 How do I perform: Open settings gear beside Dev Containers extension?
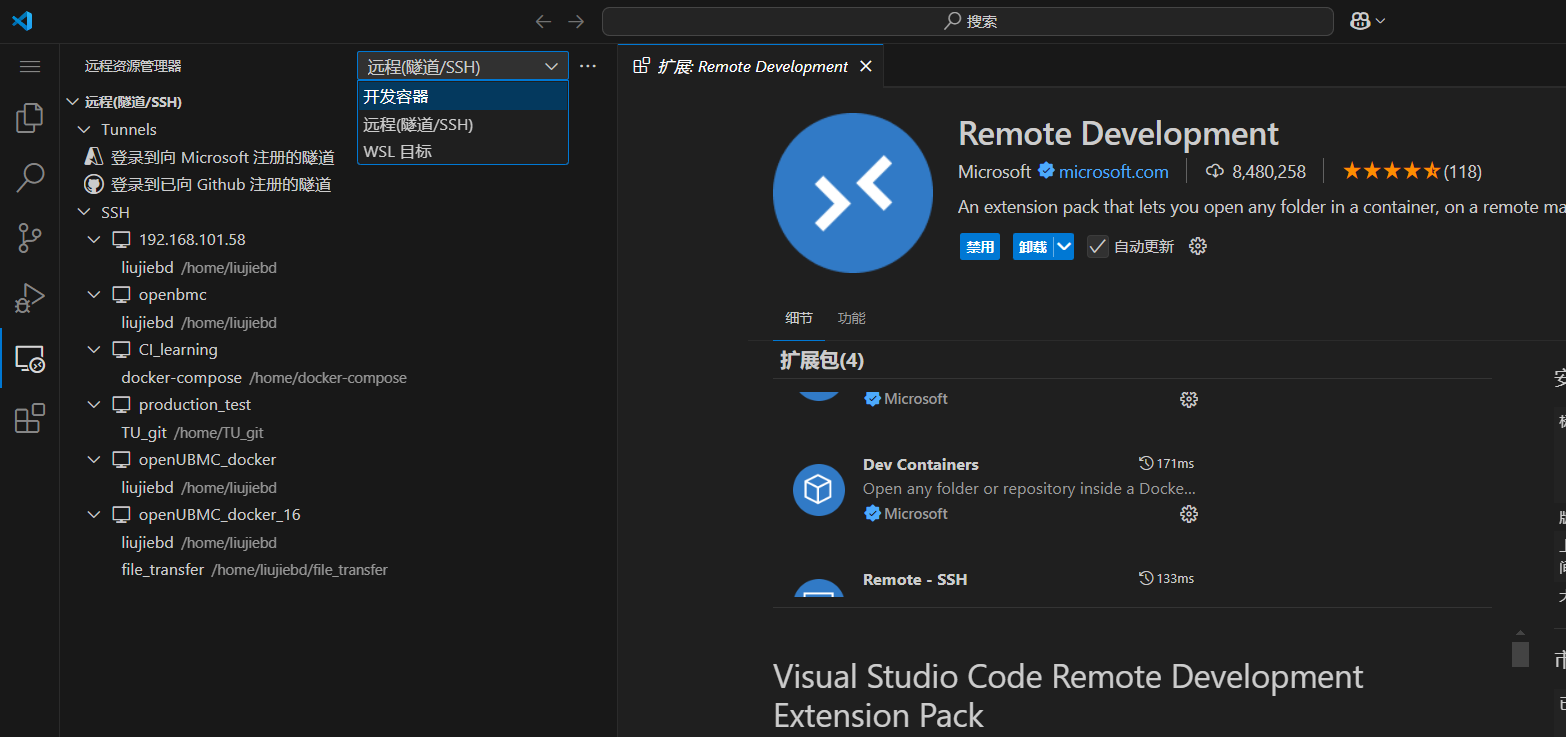pos(1189,514)
